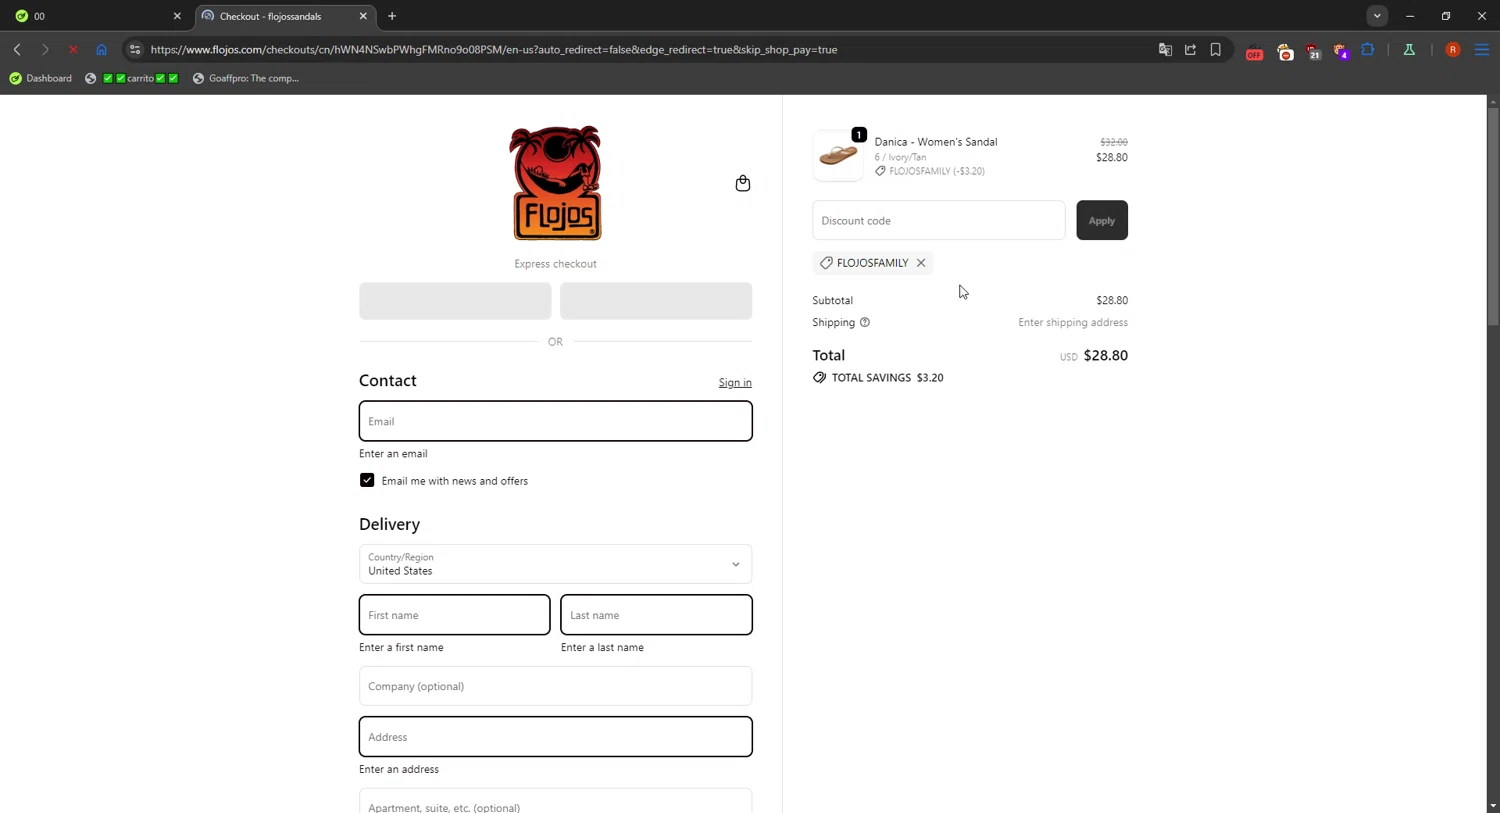The height and width of the screenshot is (813, 1500).
Task: Open the extensions puzzle icon
Action: (1368, 49)
